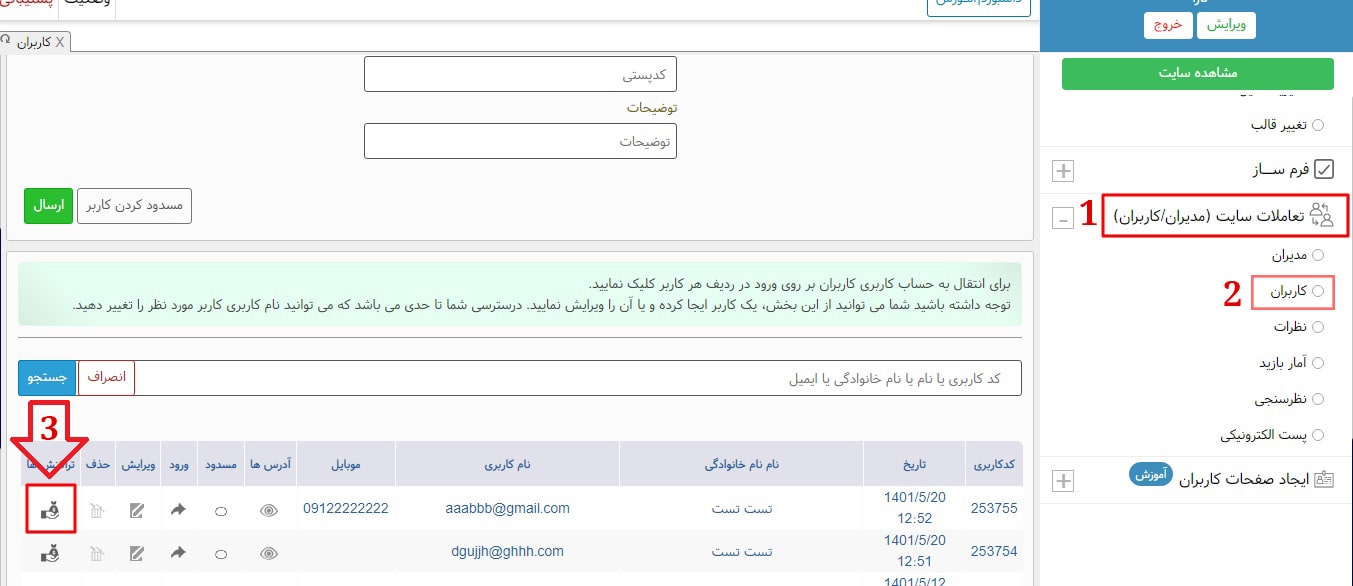
Task: Click login arrow icon for user 253755
Action: [x=178, y=510]
